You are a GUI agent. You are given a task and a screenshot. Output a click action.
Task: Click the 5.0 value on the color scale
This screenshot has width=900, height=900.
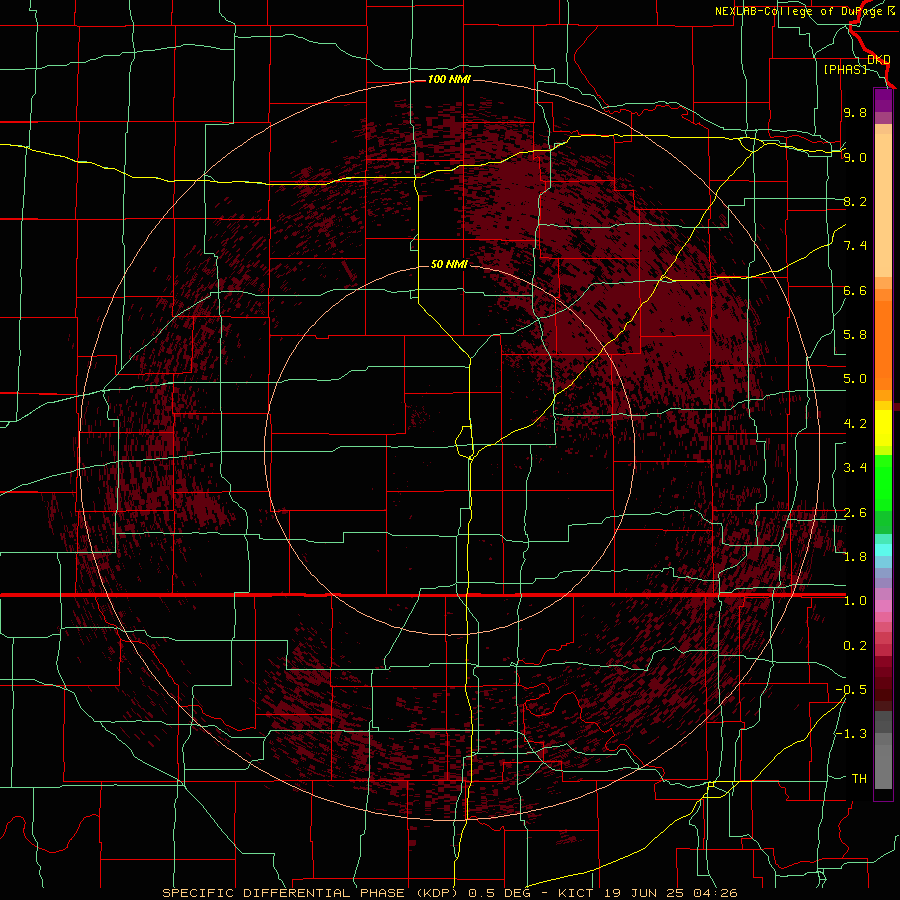pos(855,379)
